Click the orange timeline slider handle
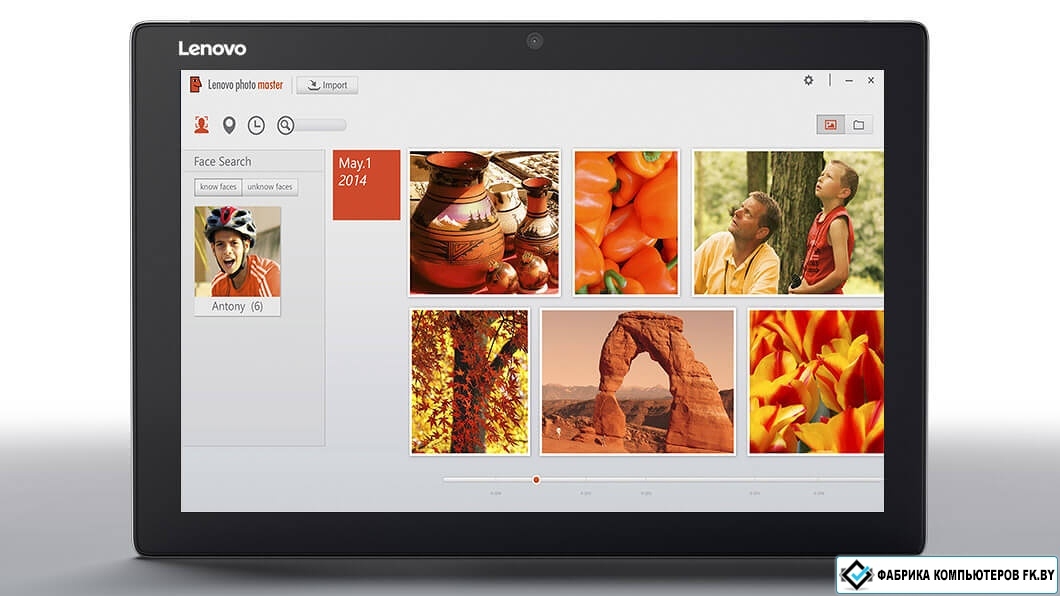1060x596 pixels. (x=536, y=480)
